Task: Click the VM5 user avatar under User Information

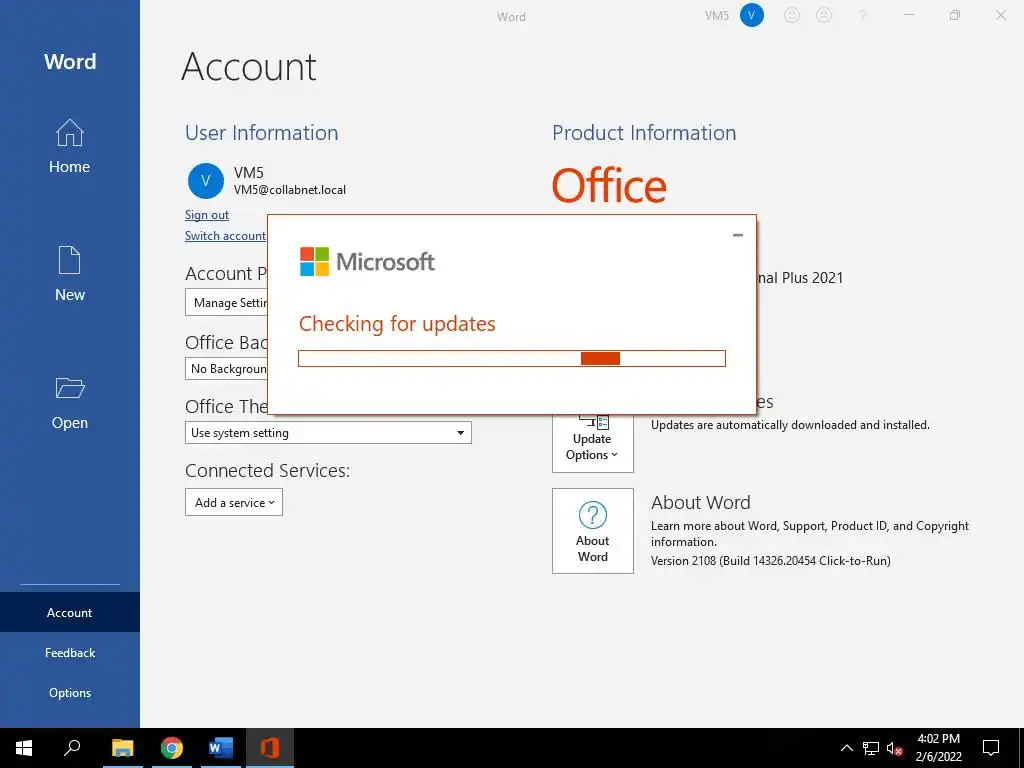Action: pos(206,181)
